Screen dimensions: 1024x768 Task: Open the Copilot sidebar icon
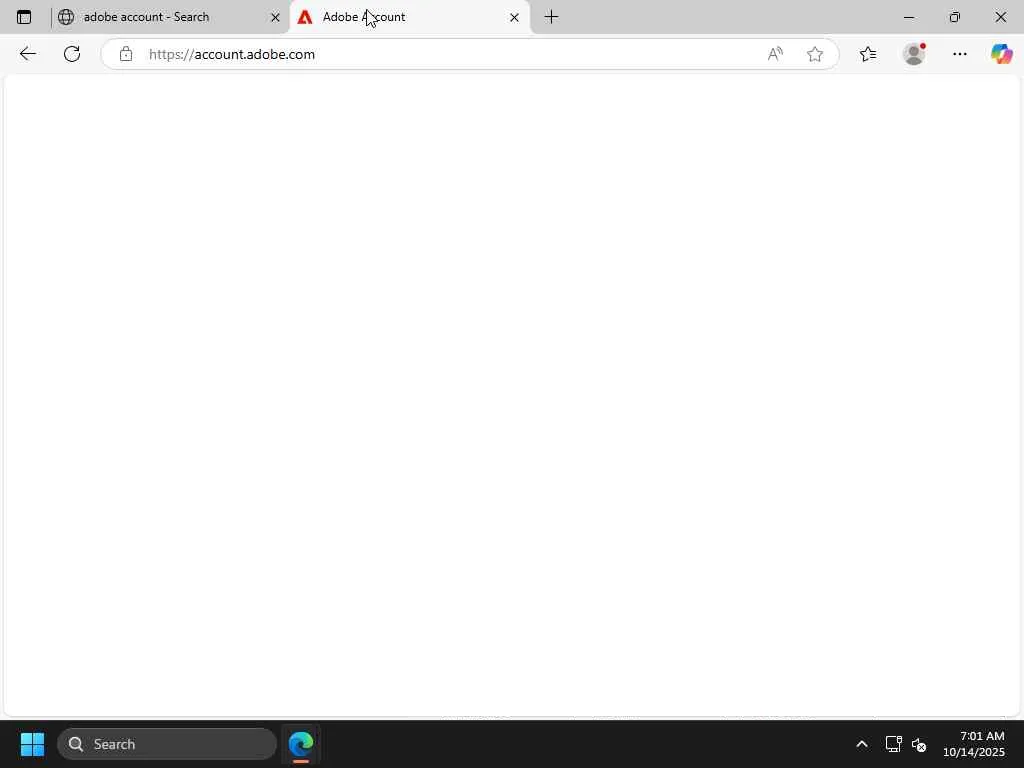coord(1001,54)
